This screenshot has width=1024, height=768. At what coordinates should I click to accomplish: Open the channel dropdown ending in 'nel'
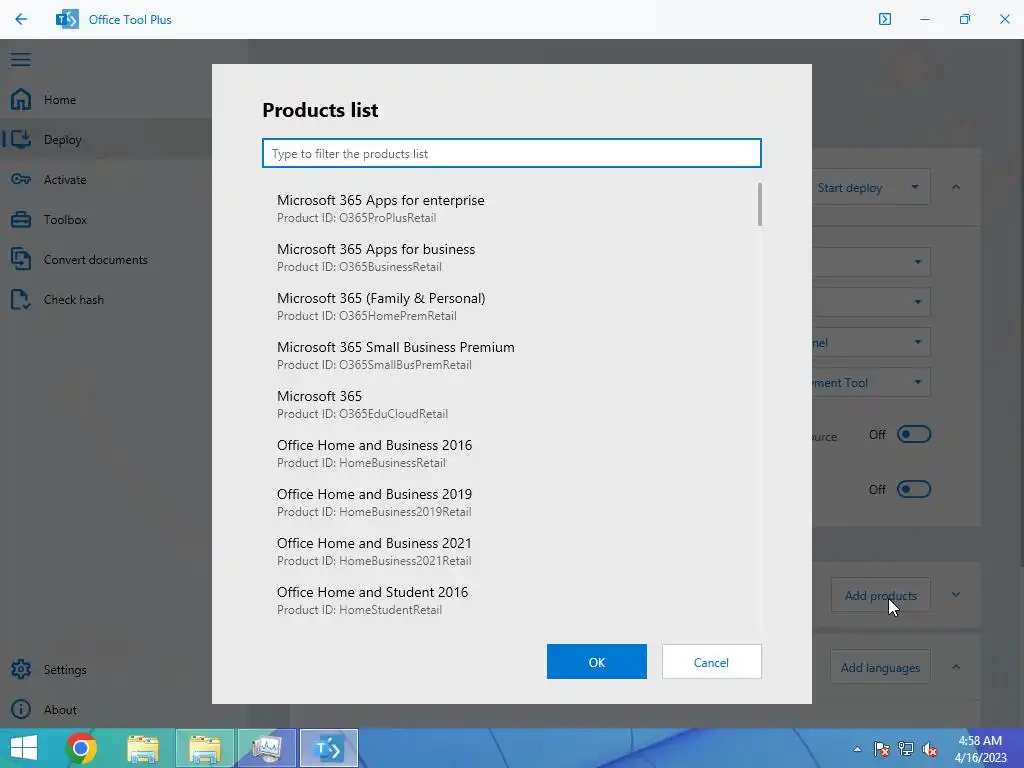(x=871, y=342)
